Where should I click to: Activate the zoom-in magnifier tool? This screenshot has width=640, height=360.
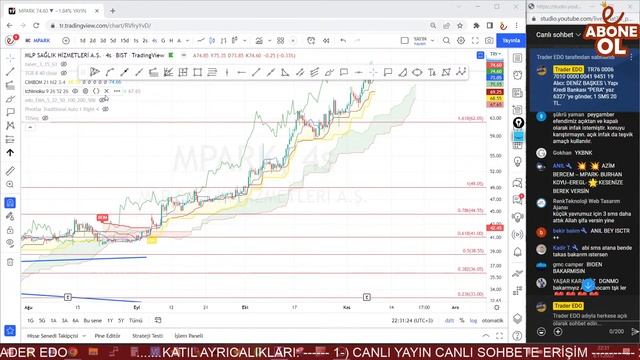coord(10,184)
